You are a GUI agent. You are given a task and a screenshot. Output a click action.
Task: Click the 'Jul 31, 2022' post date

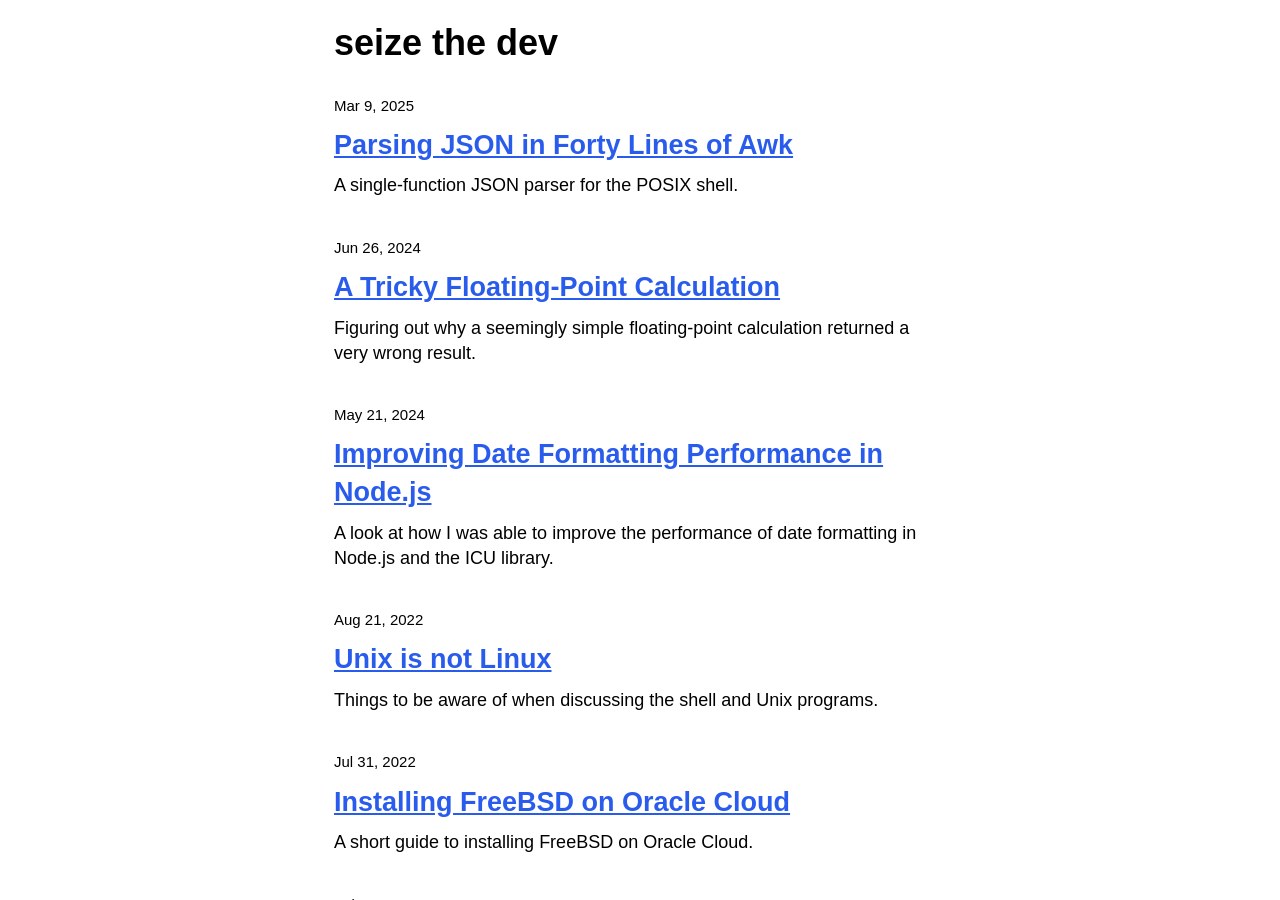(x=374, y=762)
